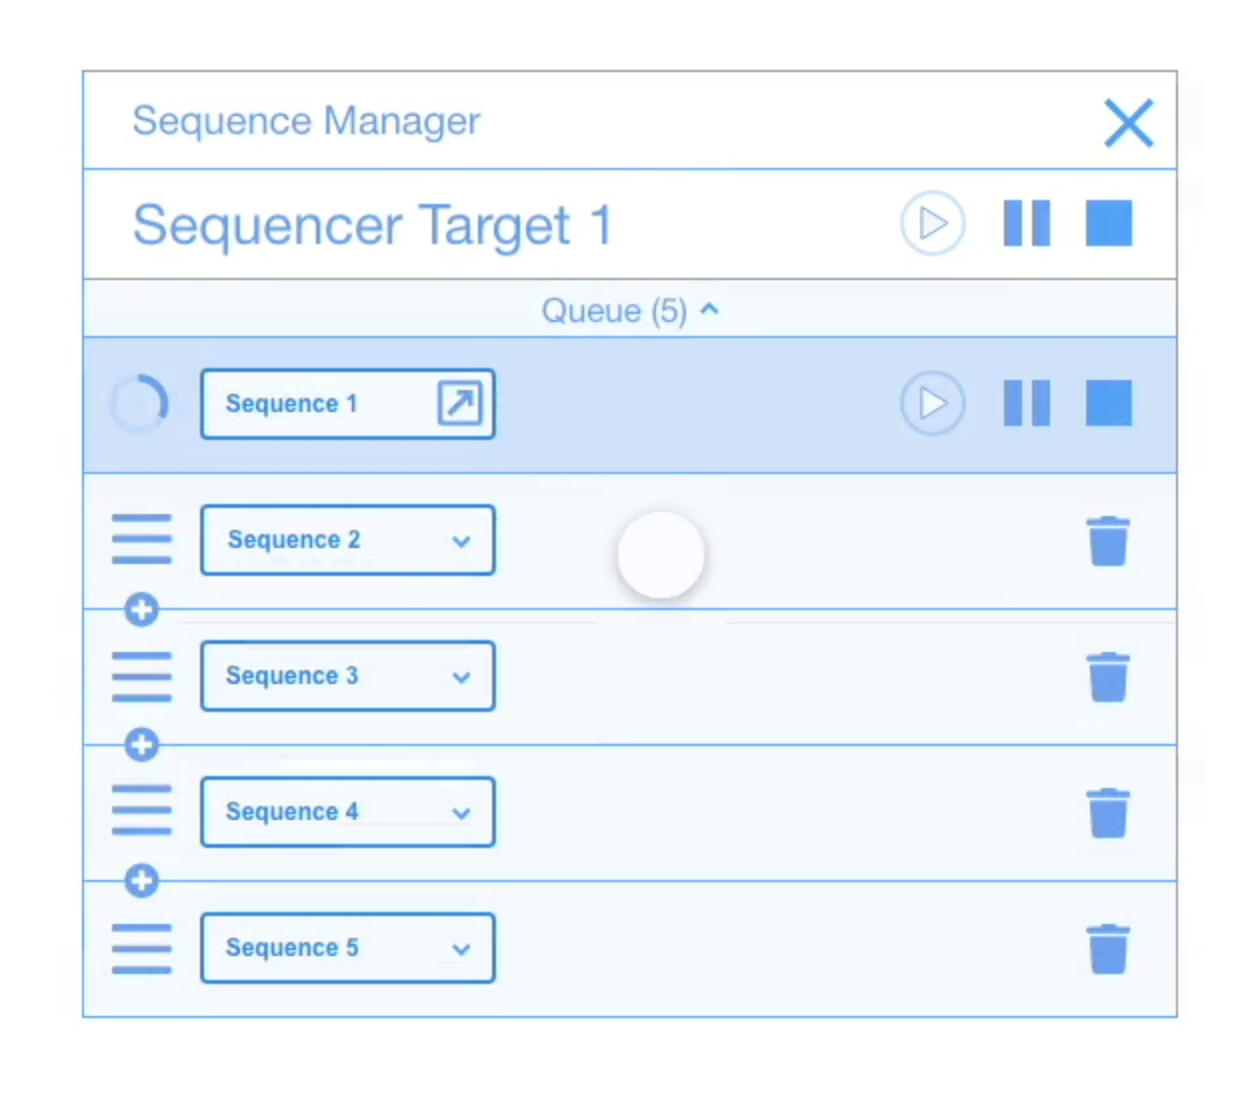Collapse the Queue section
The width and height of the screenshot is (1258, 1094).
710,310
